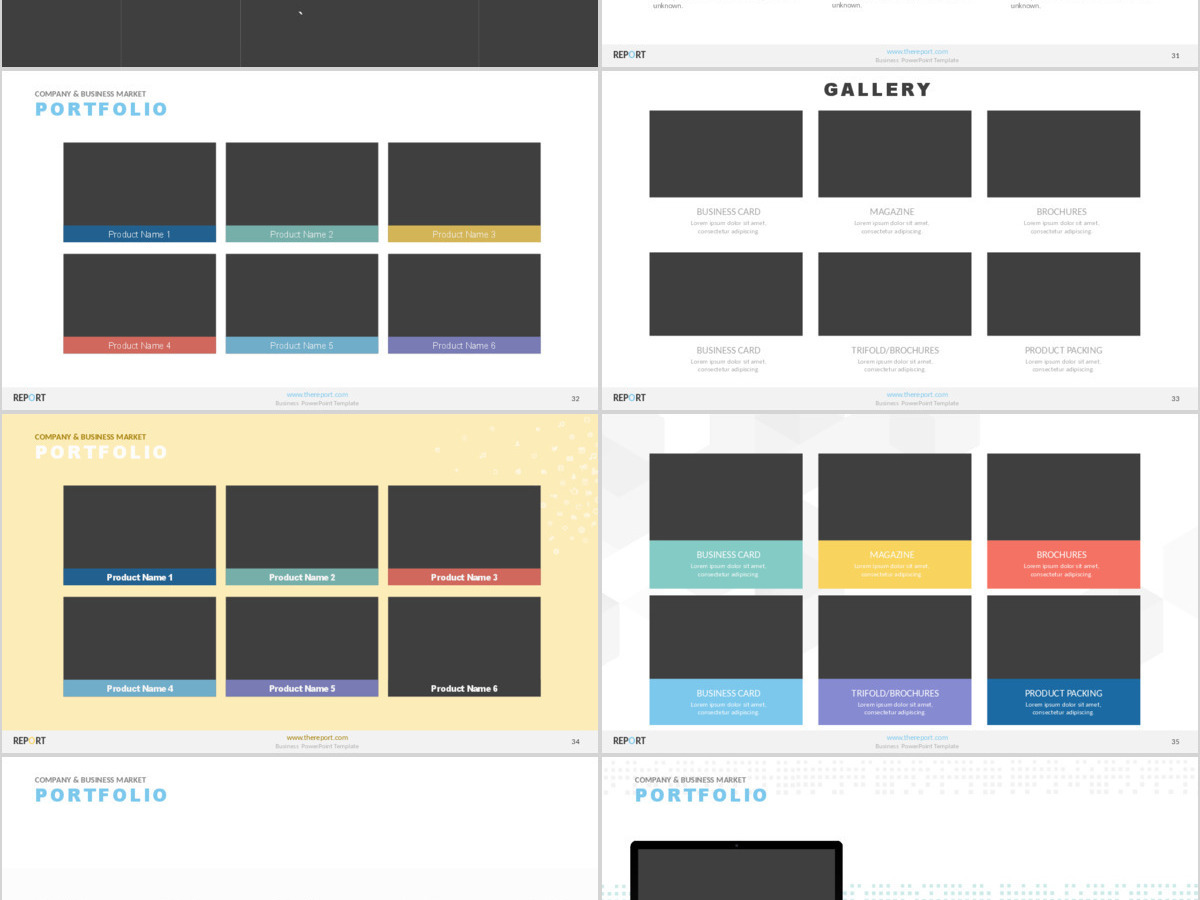Select the image placeholder above dark blue PRODUCT PACKING block
This screenshot has width=1200, height=900.
(x=1063, y=637)
